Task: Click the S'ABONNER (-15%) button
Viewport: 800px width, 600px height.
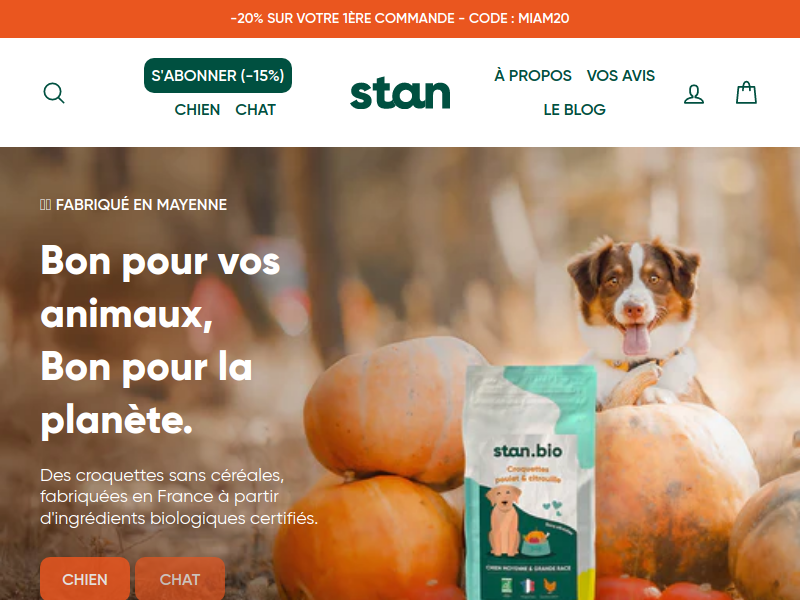Action: pyautogui.click(x=218, y=76)
